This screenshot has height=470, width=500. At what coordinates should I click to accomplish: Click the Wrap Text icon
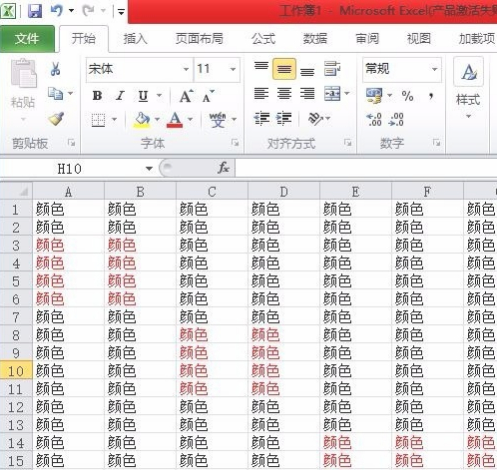[332, 69]
